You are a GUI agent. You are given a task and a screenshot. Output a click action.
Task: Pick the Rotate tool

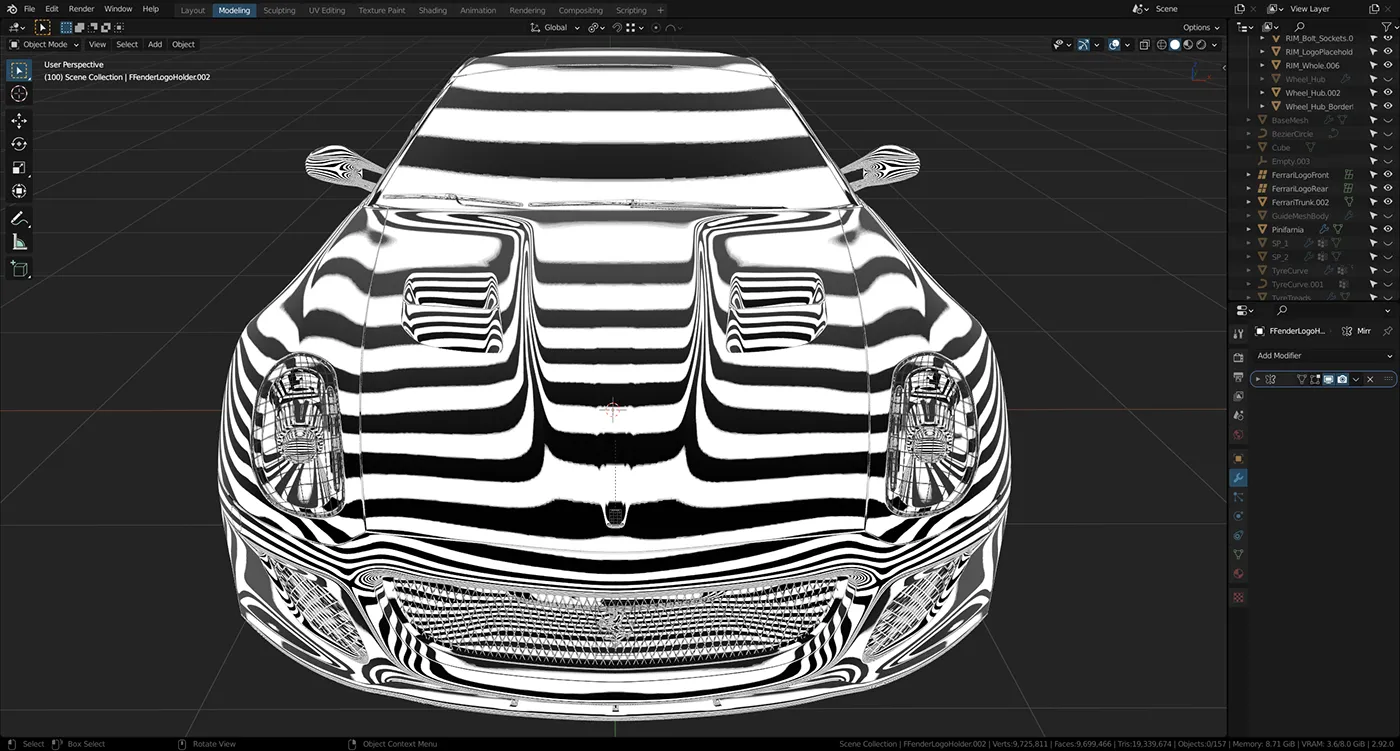[x=19, y=144]
